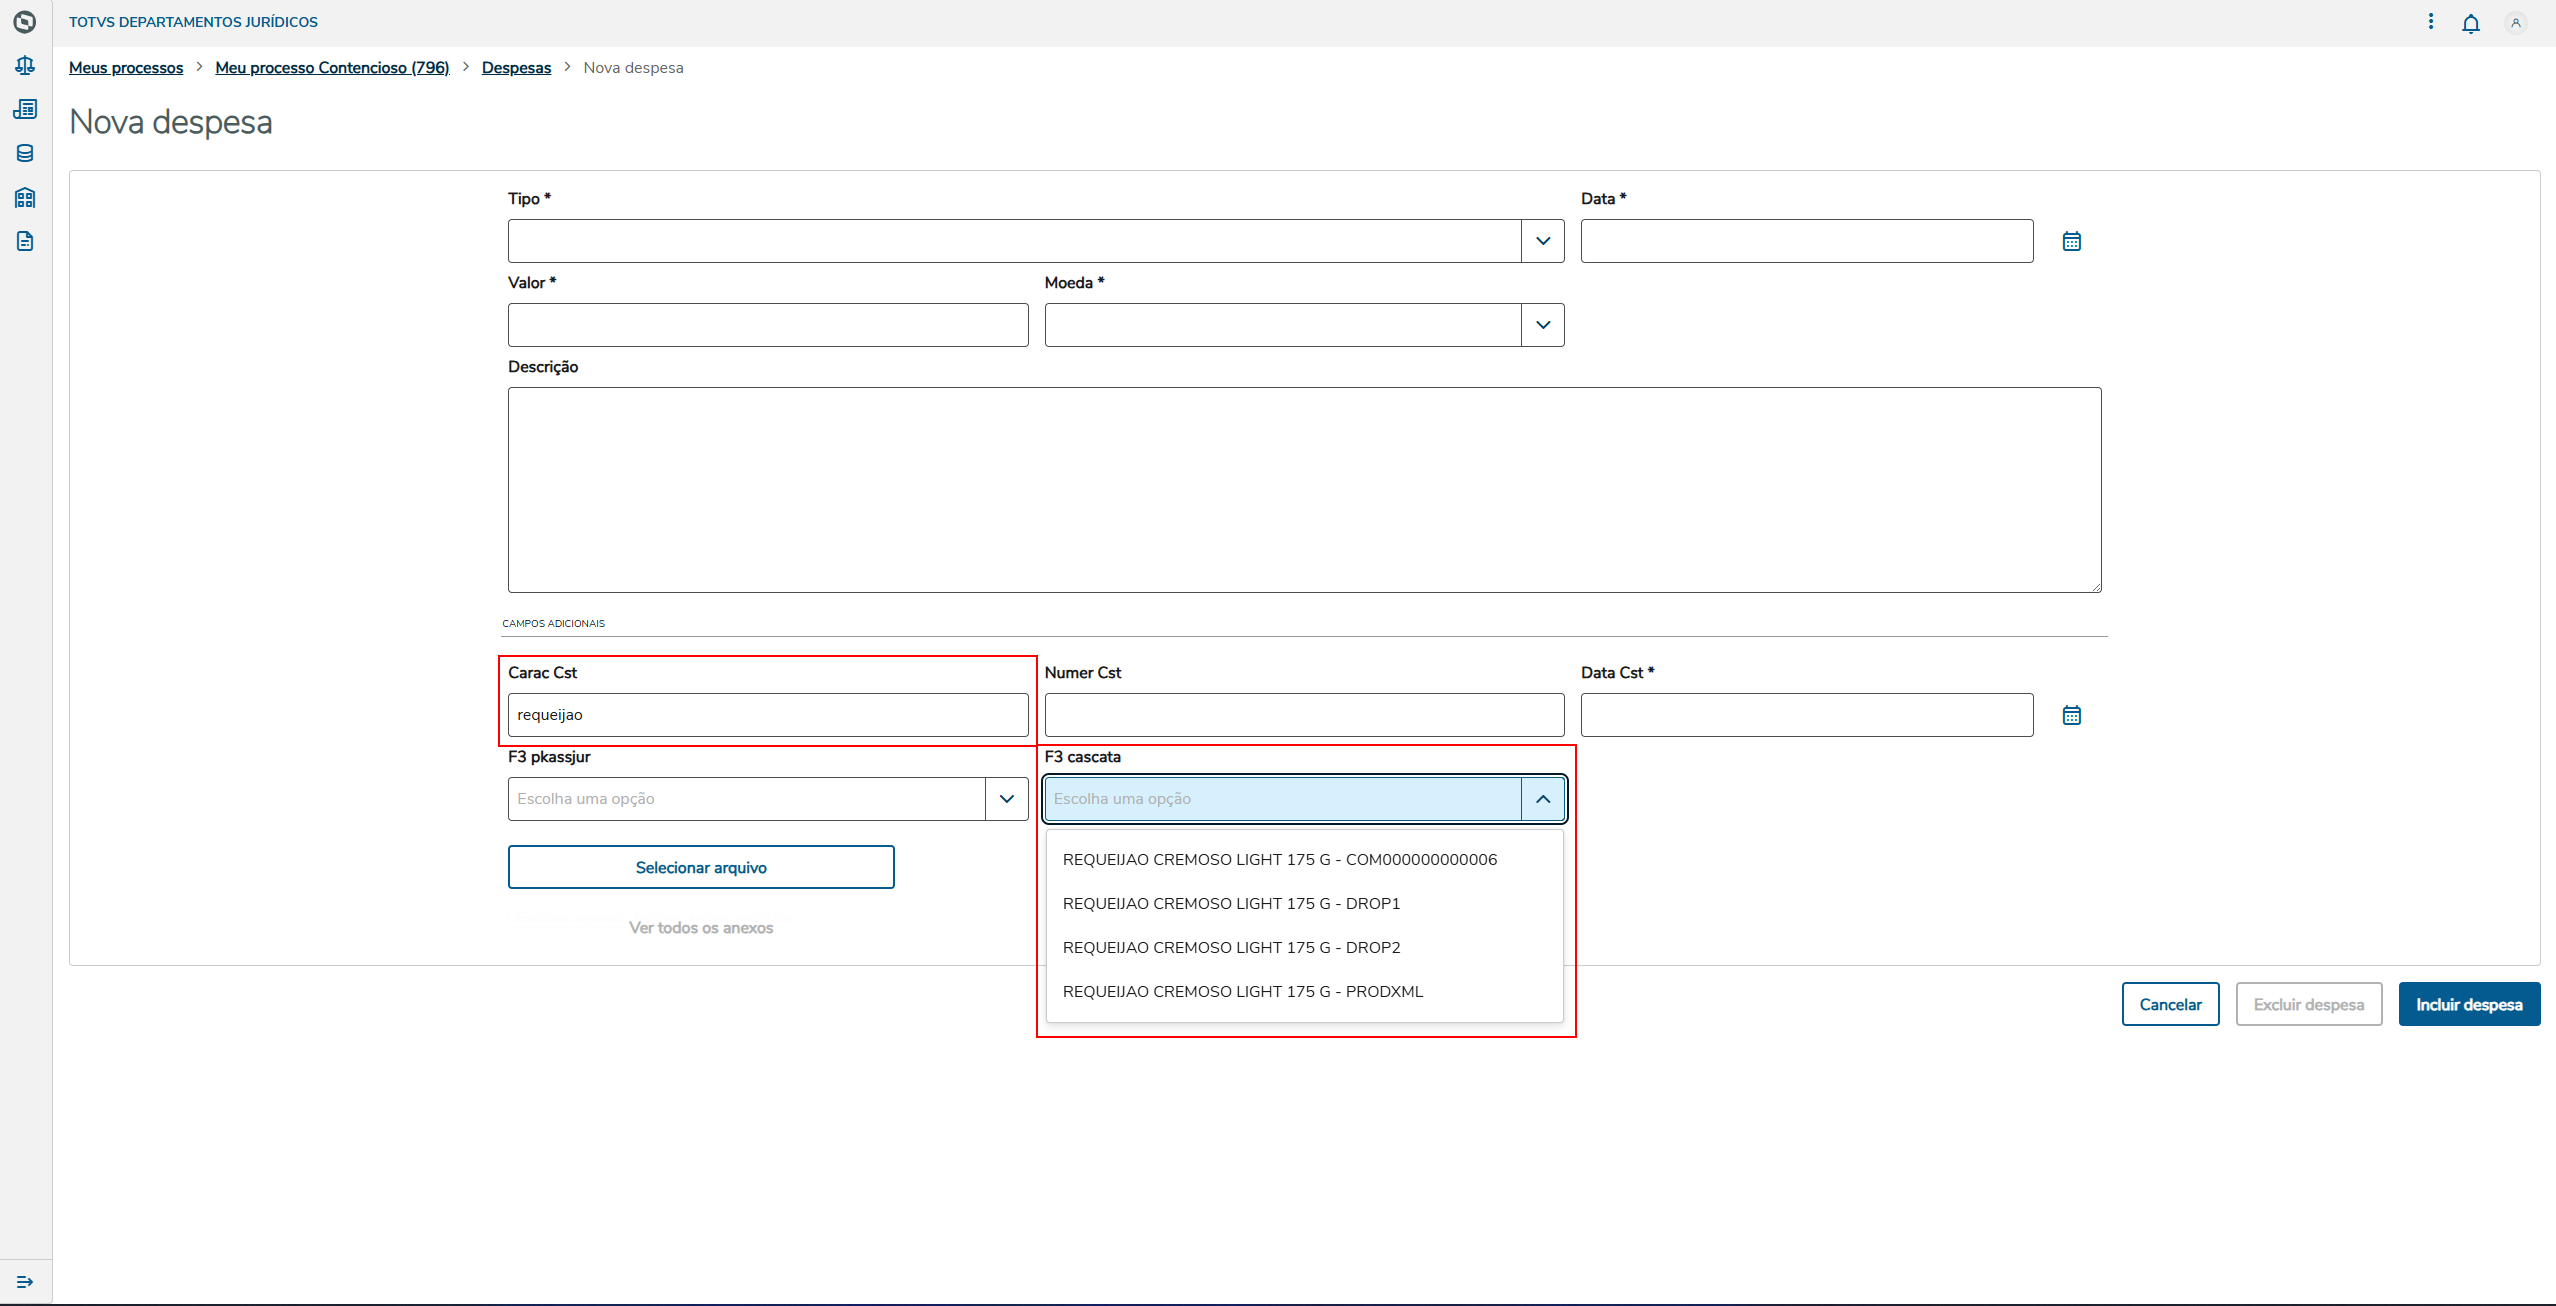Click the Incluir despesa button

pos(2468,1004)
